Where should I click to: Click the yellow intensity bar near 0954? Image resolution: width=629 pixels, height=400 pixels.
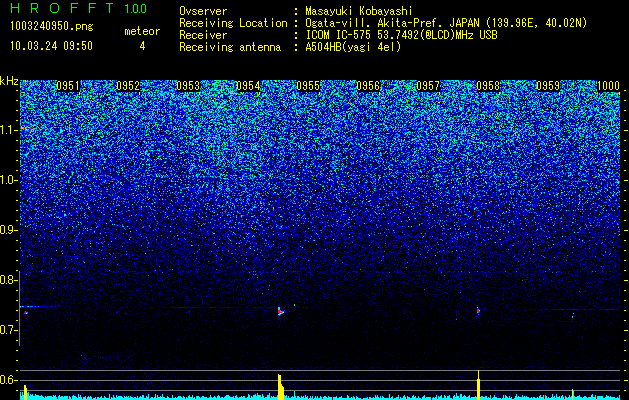tap(280, 387)
